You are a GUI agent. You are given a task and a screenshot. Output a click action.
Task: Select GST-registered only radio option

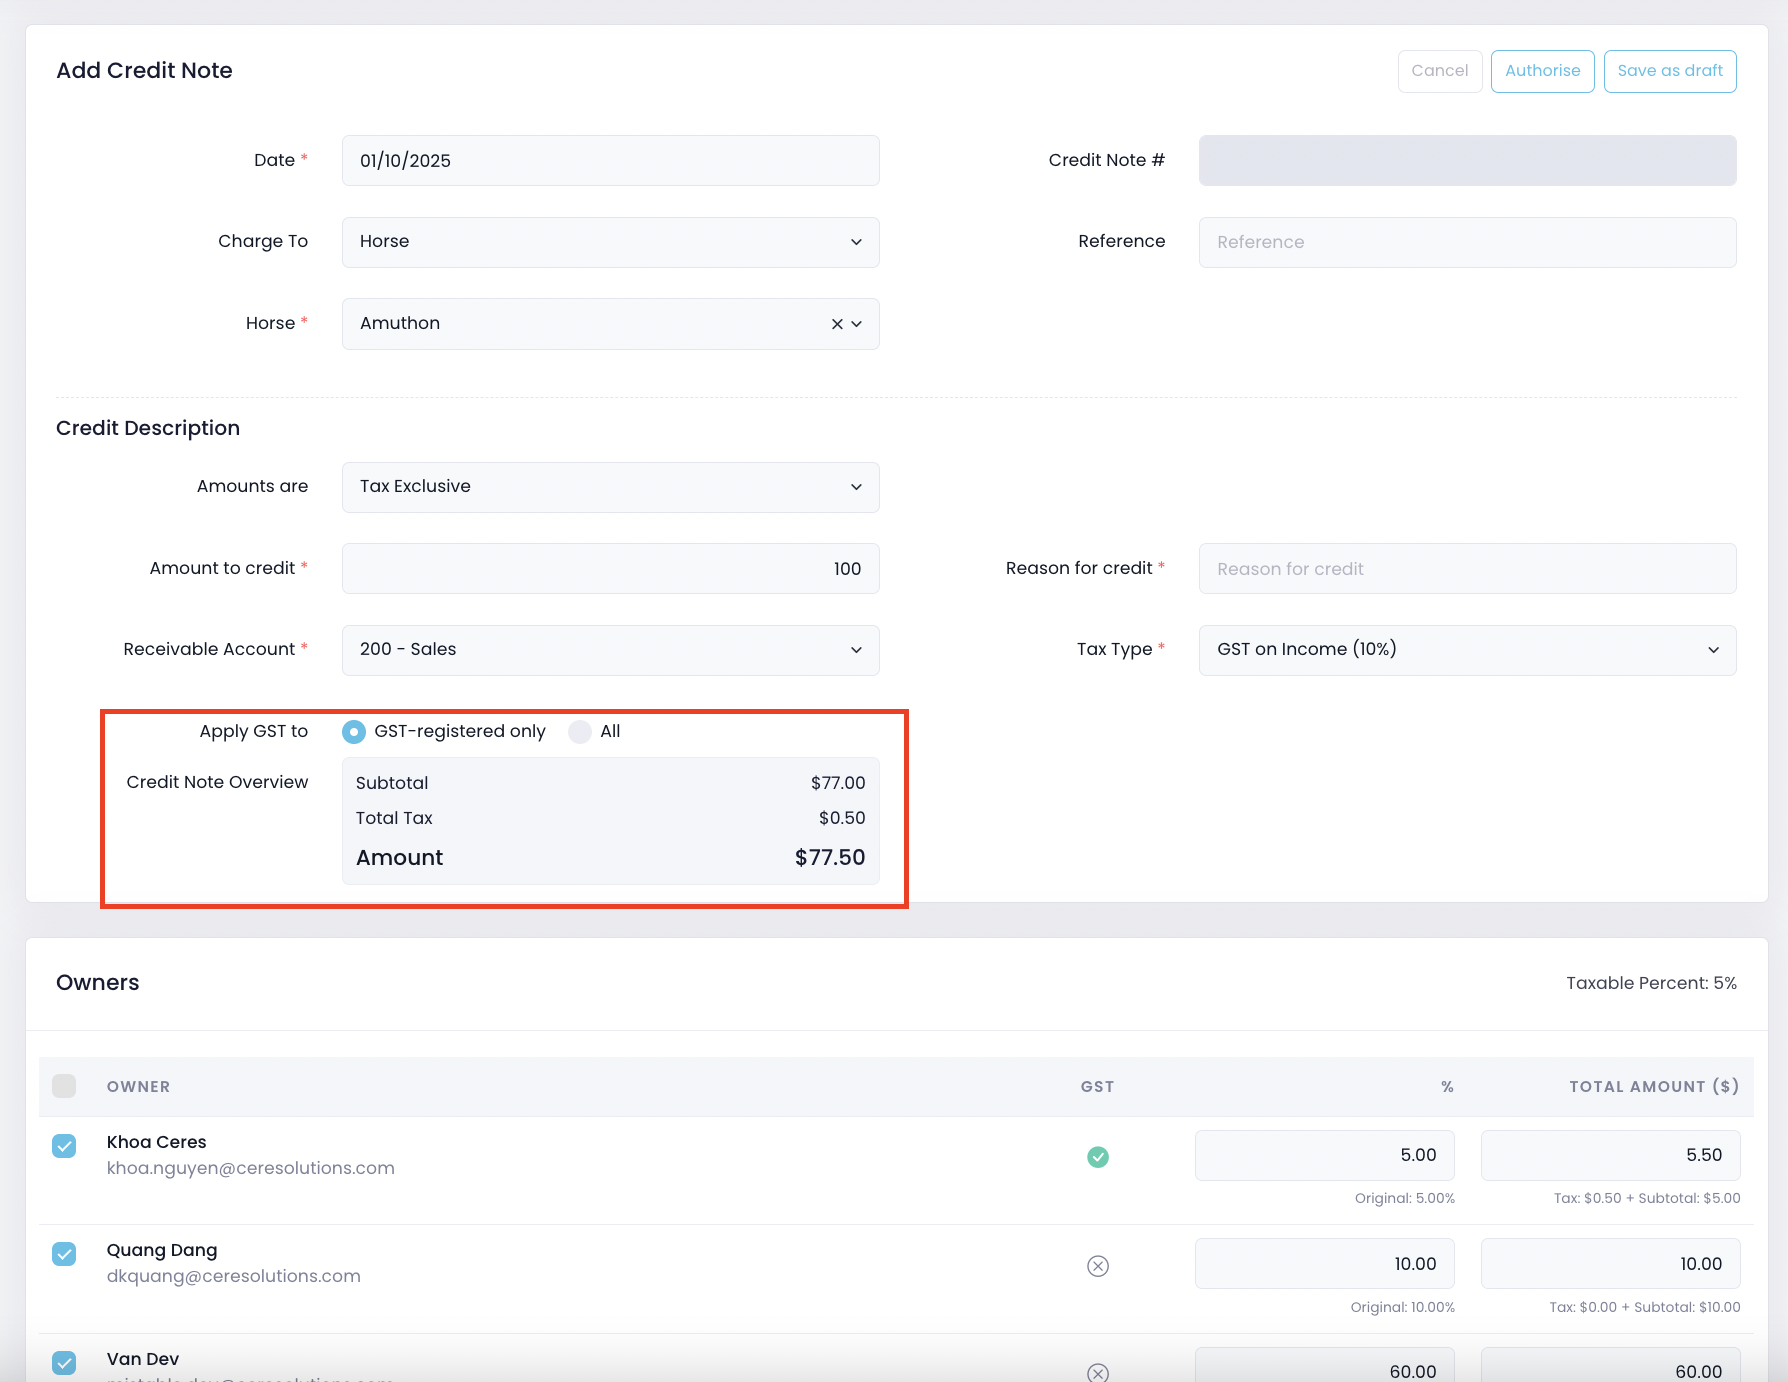(x=354, y=732)
